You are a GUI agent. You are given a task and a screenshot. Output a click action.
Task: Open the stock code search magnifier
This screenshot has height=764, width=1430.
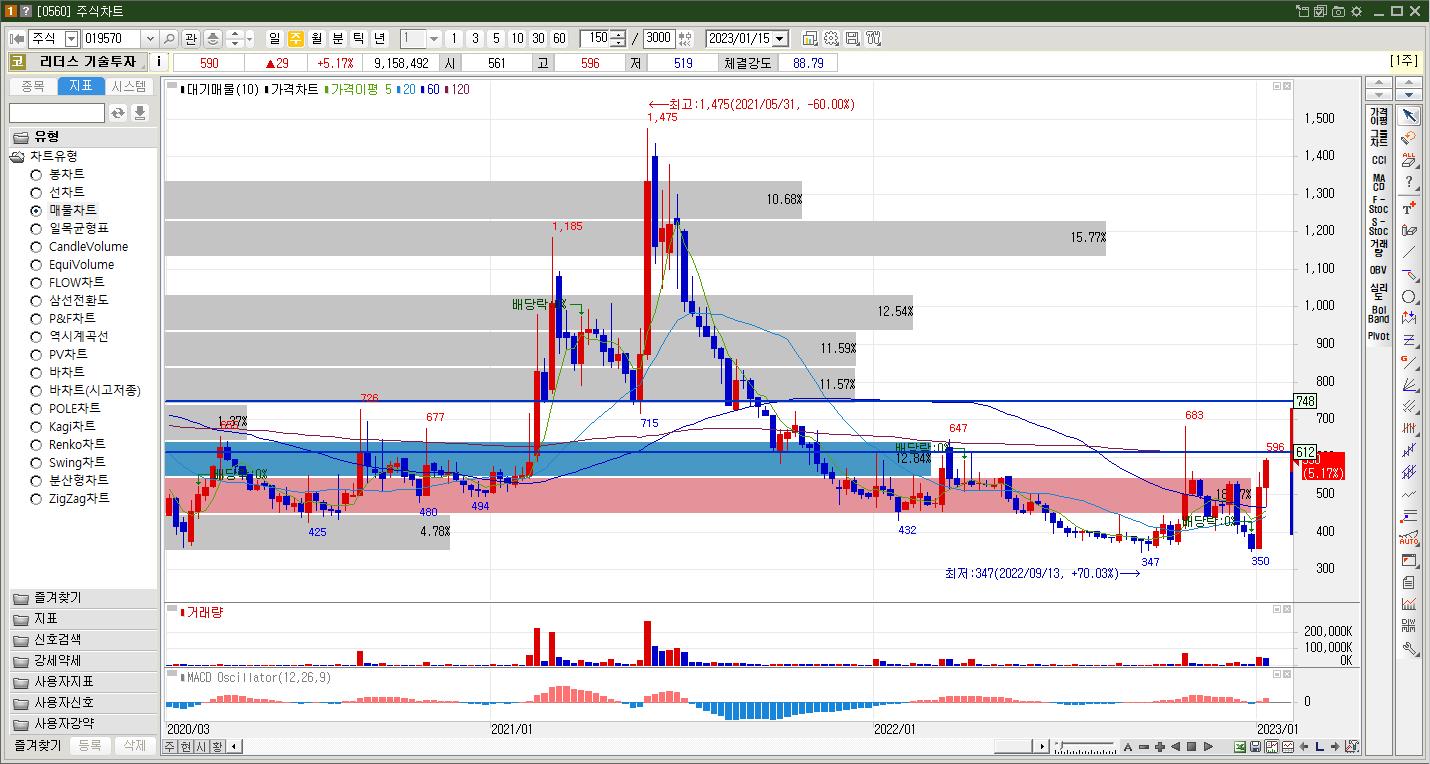coord(169,38)
